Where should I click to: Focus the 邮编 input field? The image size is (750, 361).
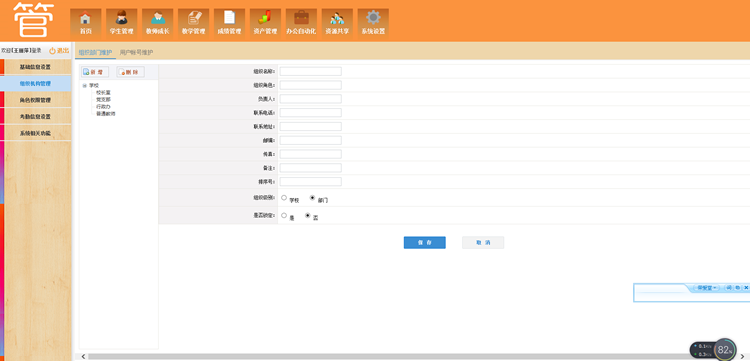click(310, 140)
